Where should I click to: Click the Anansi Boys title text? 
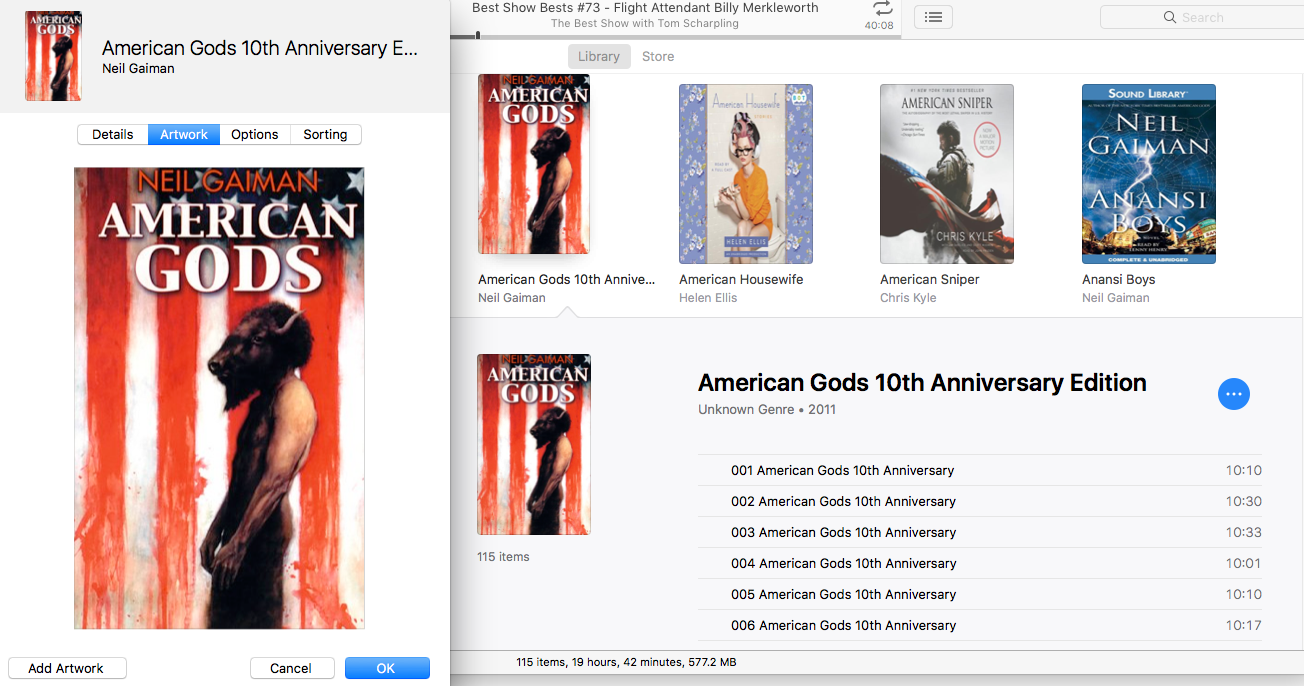click(x=1119, y=280)
